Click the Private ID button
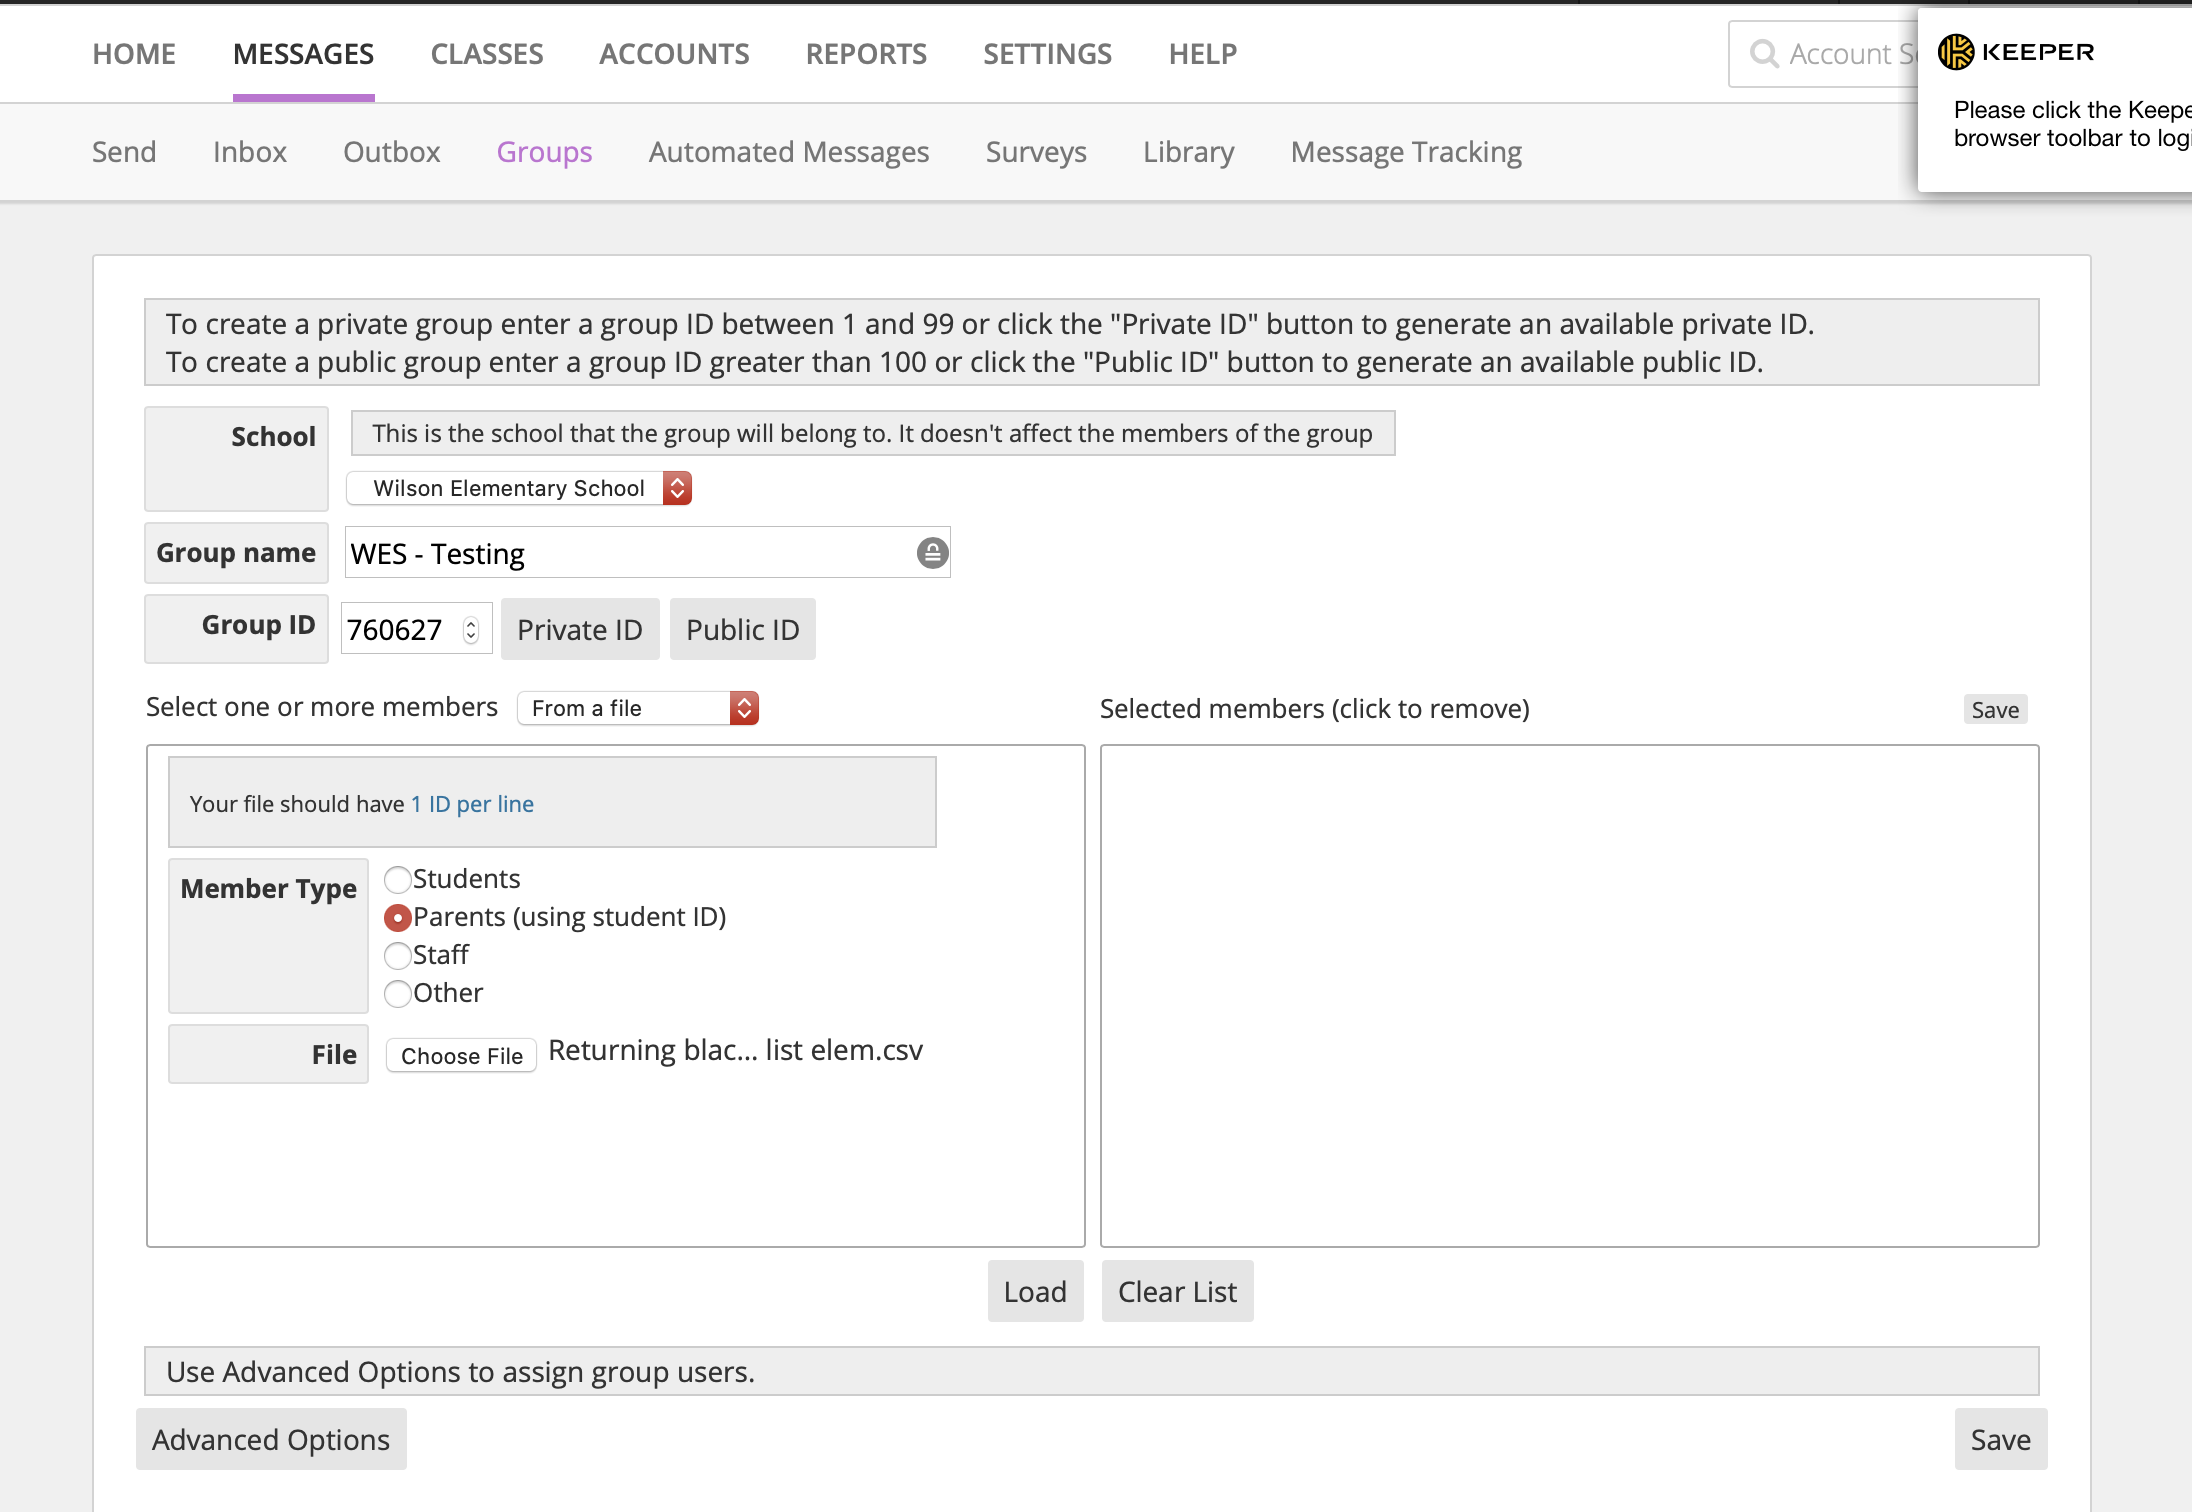The width and height of the screenshot is (2192, 1512). (579, 630)
